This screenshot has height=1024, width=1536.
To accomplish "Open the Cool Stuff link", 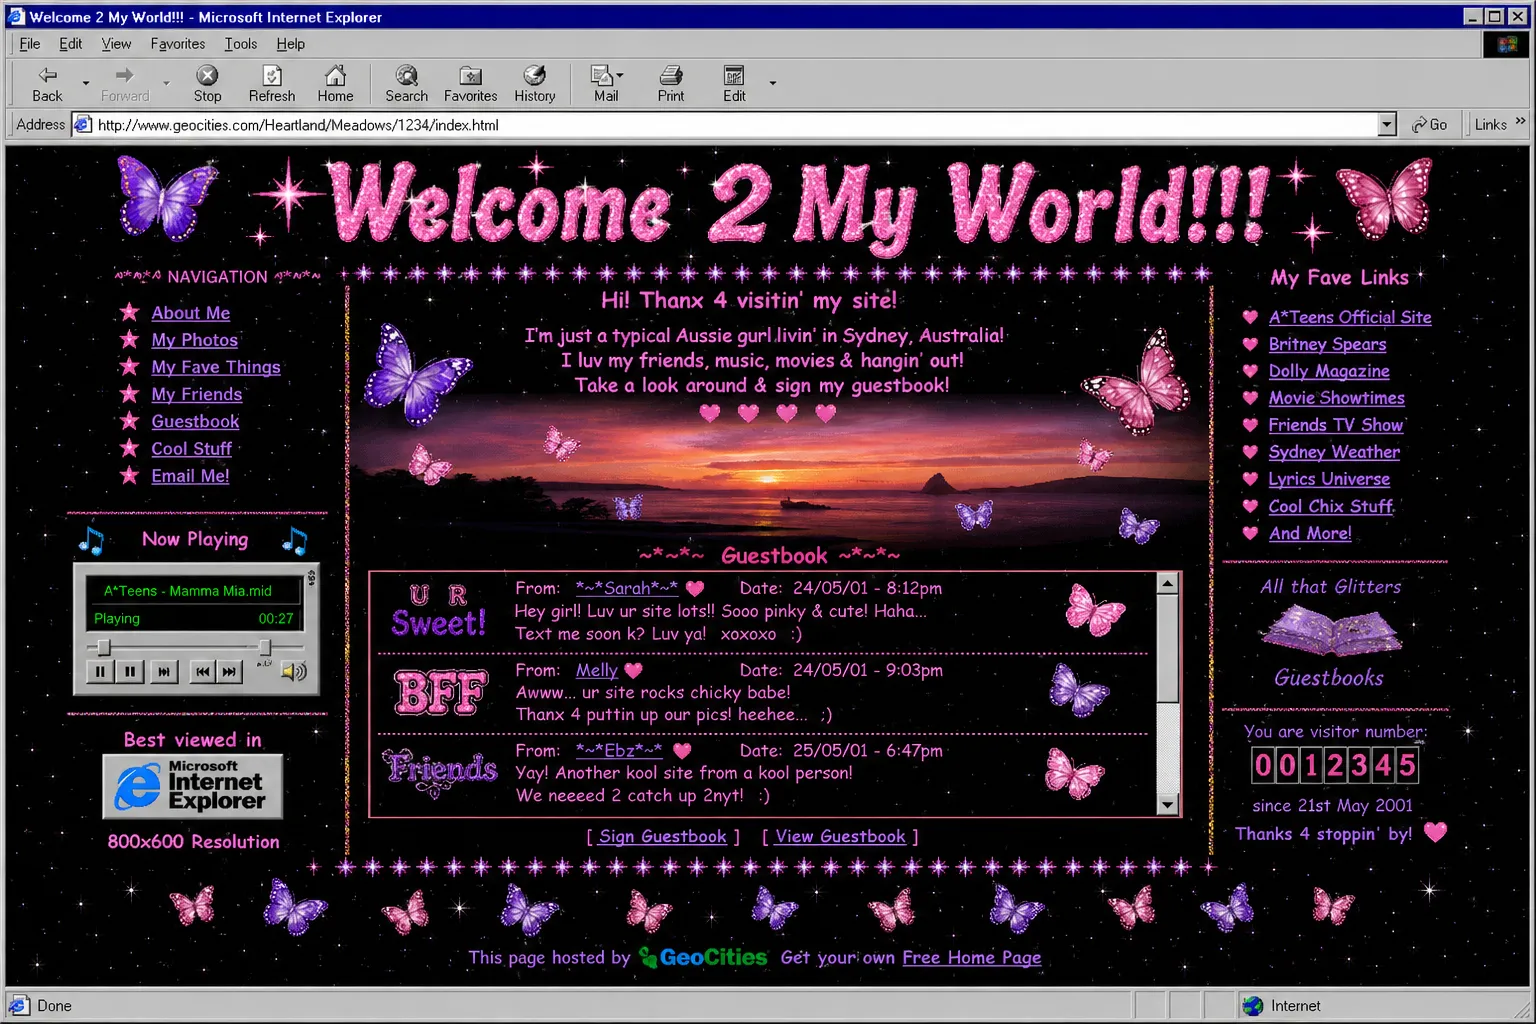I will click(191, 449).
